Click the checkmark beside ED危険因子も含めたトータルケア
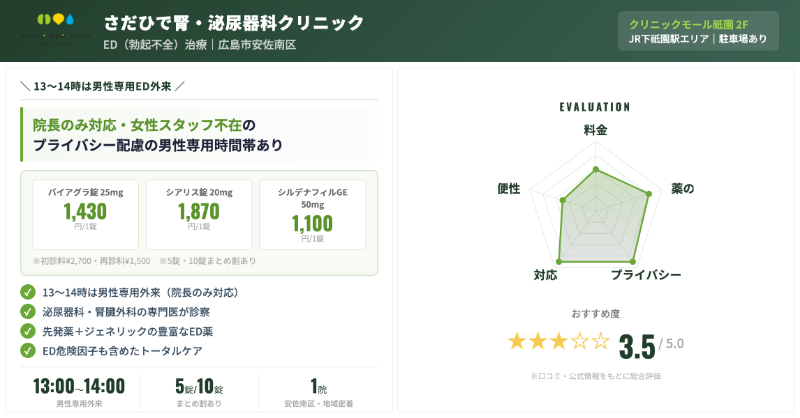The width and height of the screenshot is (800, 418). (x=28, y=350)
